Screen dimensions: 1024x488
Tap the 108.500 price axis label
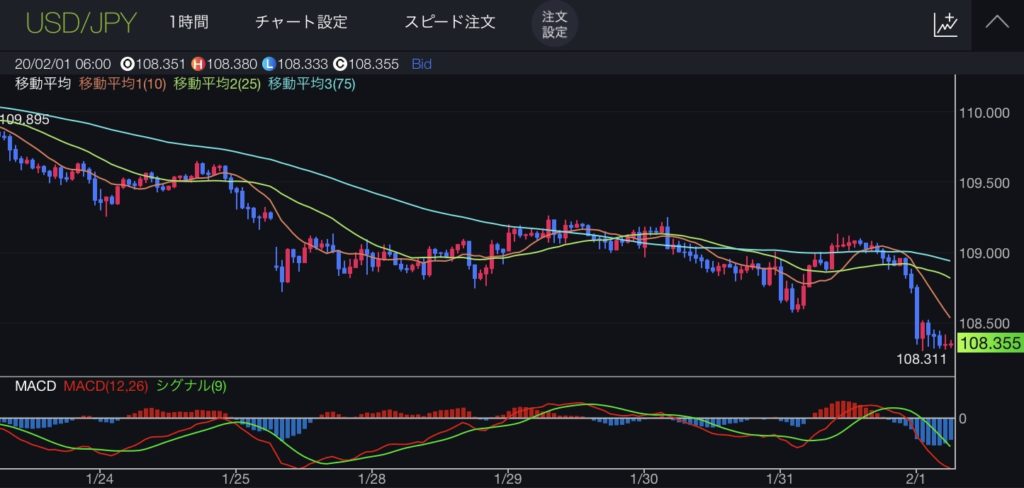[984, 323]
